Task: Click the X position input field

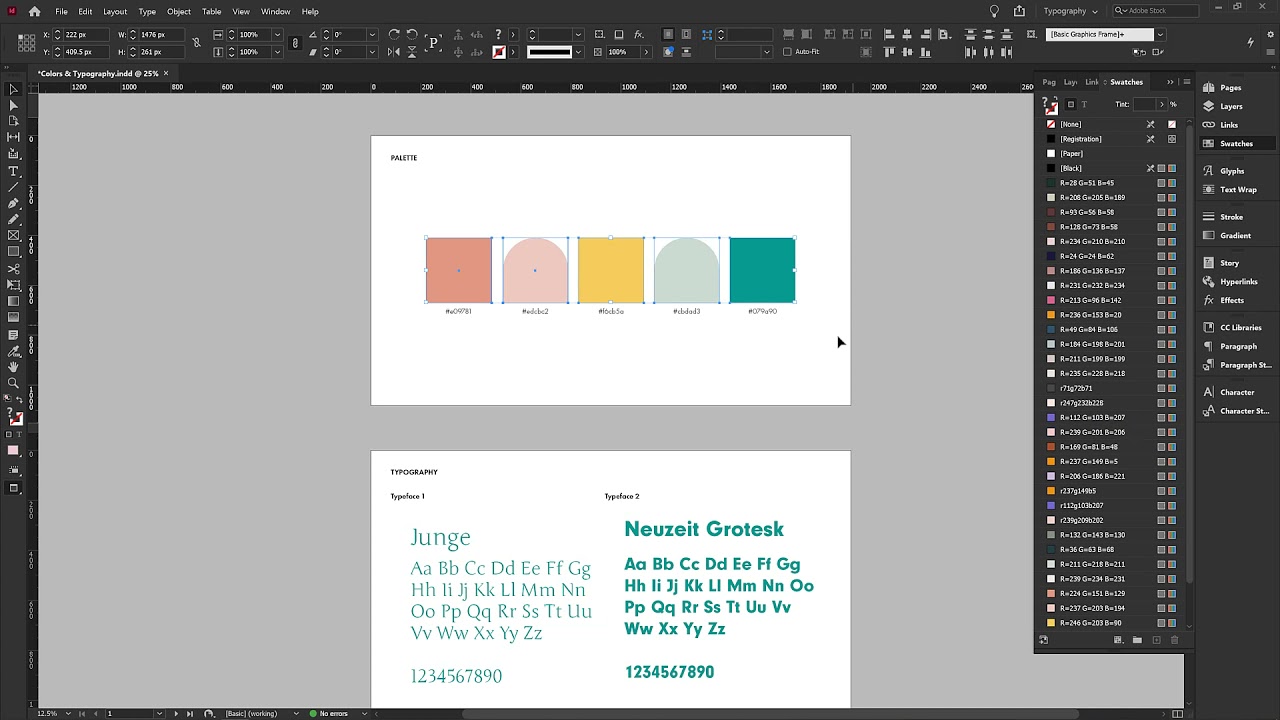Action: pyautogui.click(x=87, y=34)
